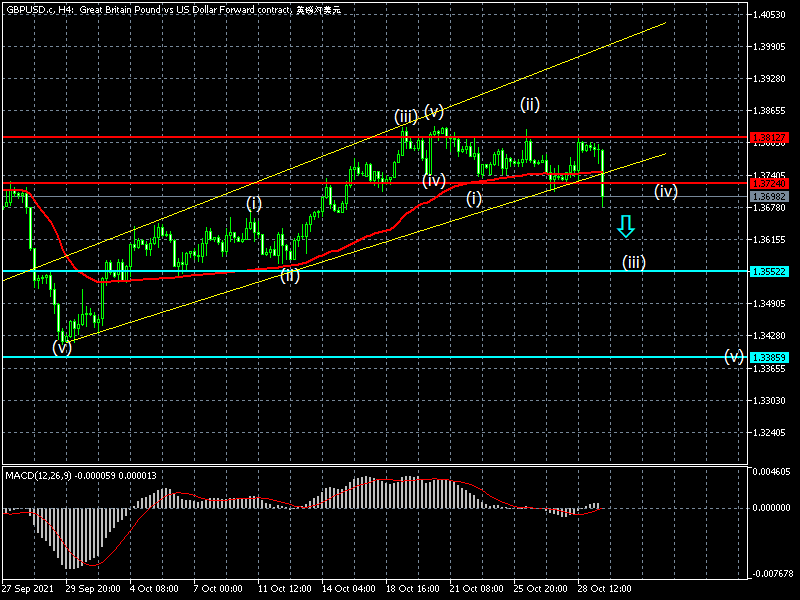Click the 1.40530 price scale label
Viewport: 800px width, 600px height.
coord(769,15)
